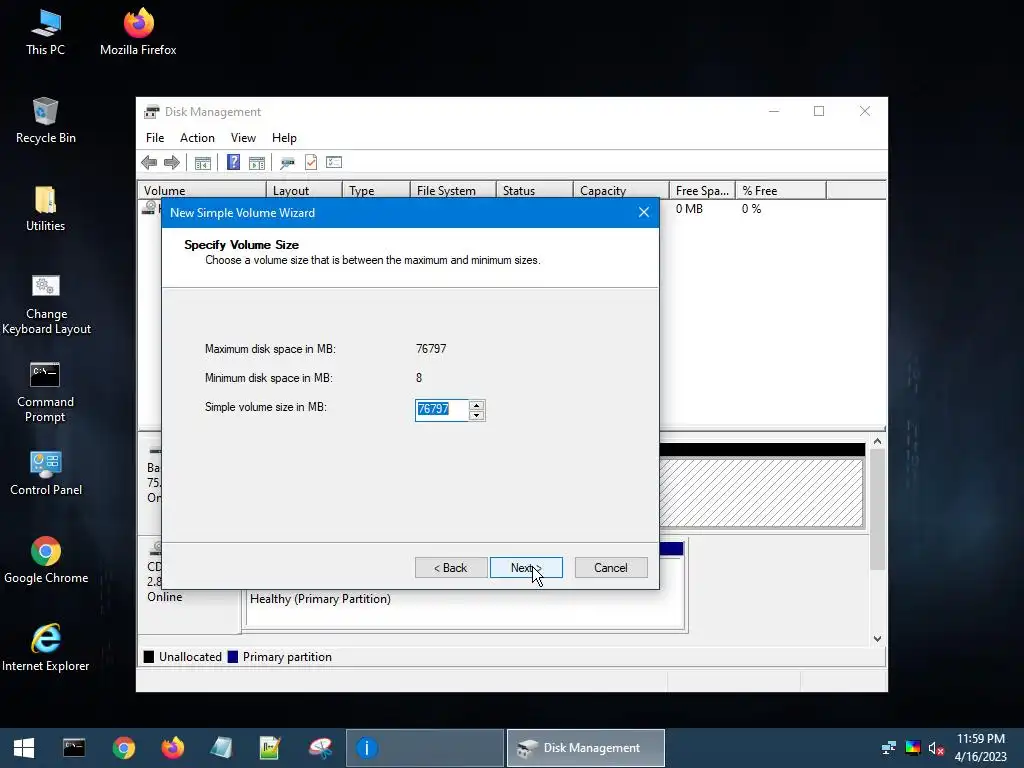The height and width of the screenshot is (768, 1024).
Task: Click the colorful display tray icon
Action: [913, 748]
